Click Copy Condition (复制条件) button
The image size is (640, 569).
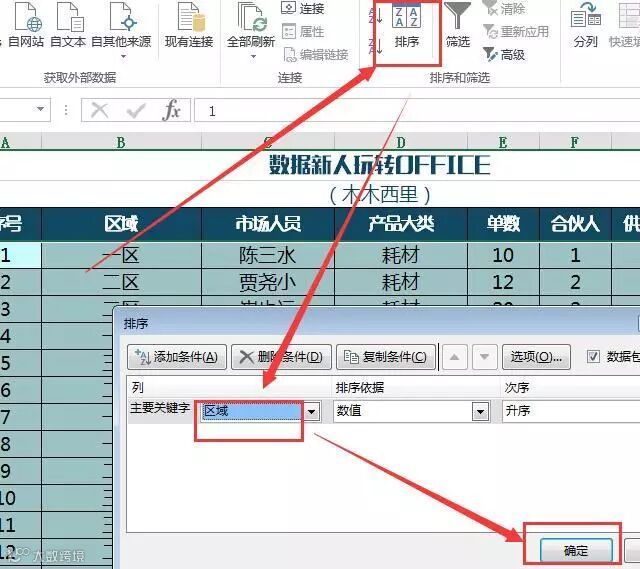(x=386, y=357)
